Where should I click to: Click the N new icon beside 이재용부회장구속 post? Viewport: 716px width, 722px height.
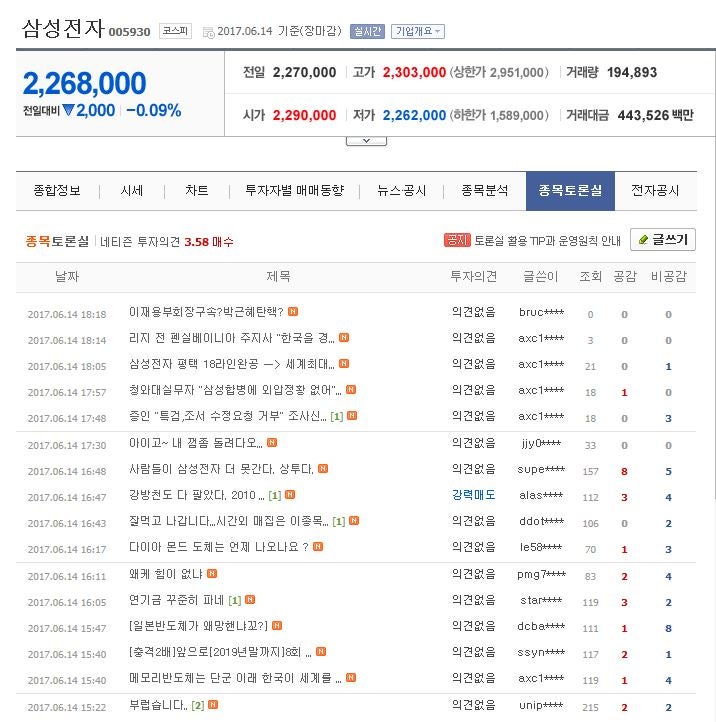[x=293, y=312]
